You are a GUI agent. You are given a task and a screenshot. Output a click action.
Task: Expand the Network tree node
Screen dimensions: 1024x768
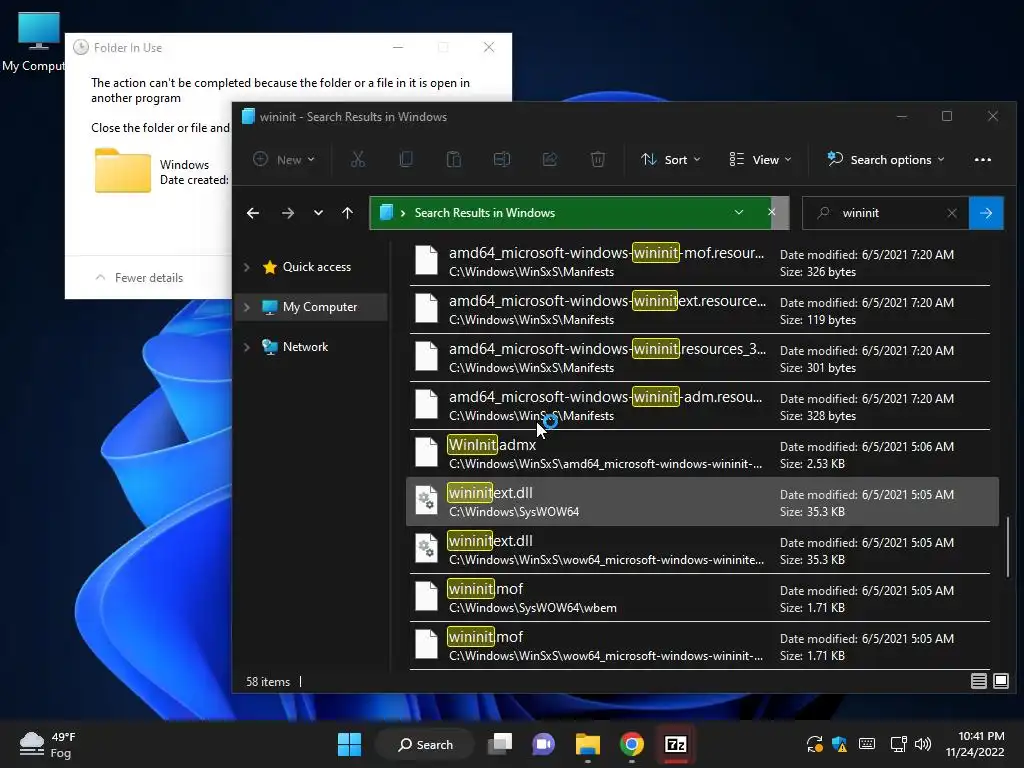click(x=247, y=347)
